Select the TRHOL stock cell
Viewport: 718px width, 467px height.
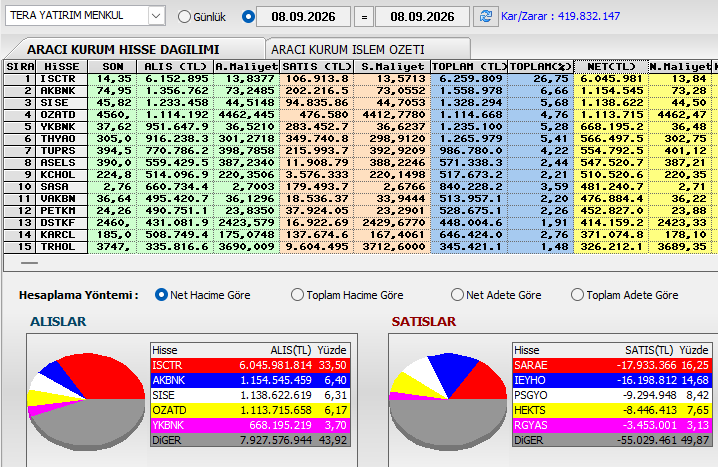[62, 247]
